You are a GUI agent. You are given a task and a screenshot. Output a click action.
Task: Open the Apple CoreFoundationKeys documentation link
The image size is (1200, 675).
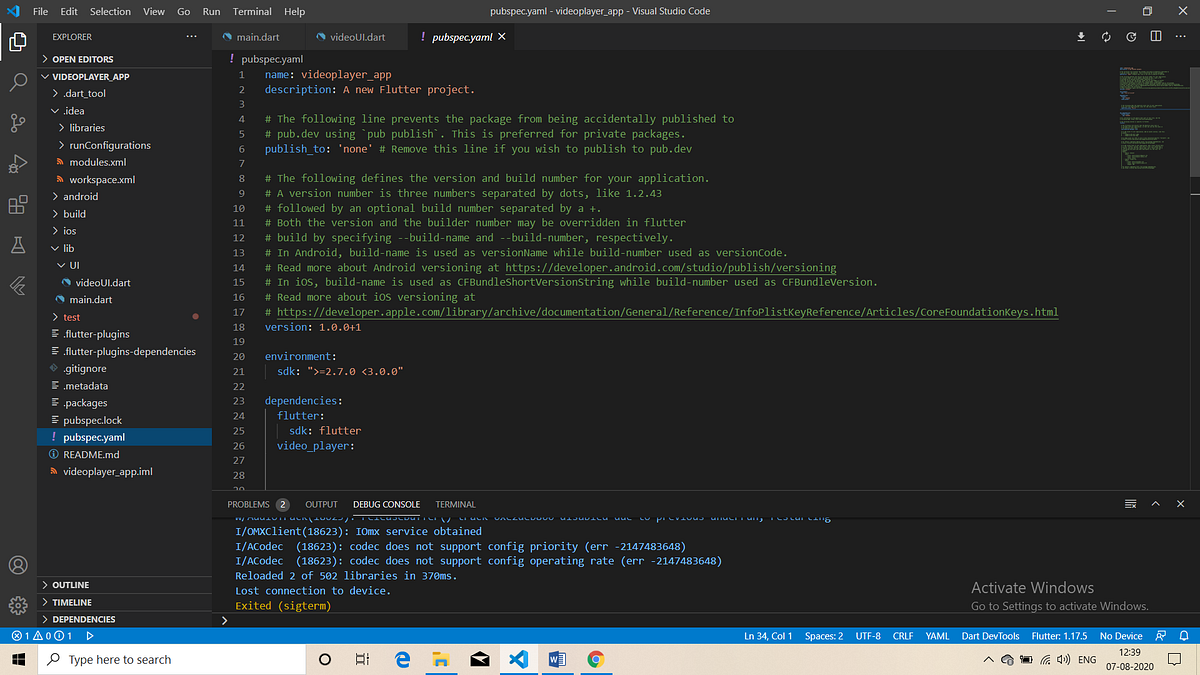tap(667, 312)
